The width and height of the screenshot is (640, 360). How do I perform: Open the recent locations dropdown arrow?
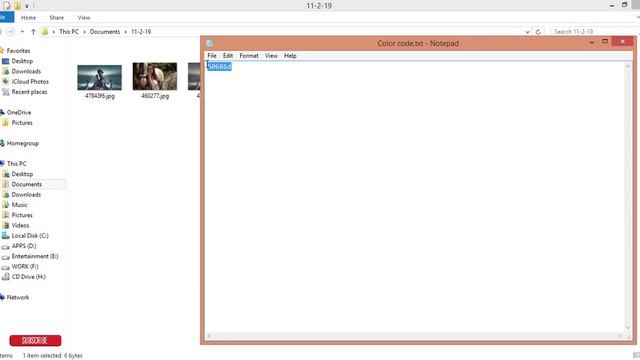(x=22, y=31)
